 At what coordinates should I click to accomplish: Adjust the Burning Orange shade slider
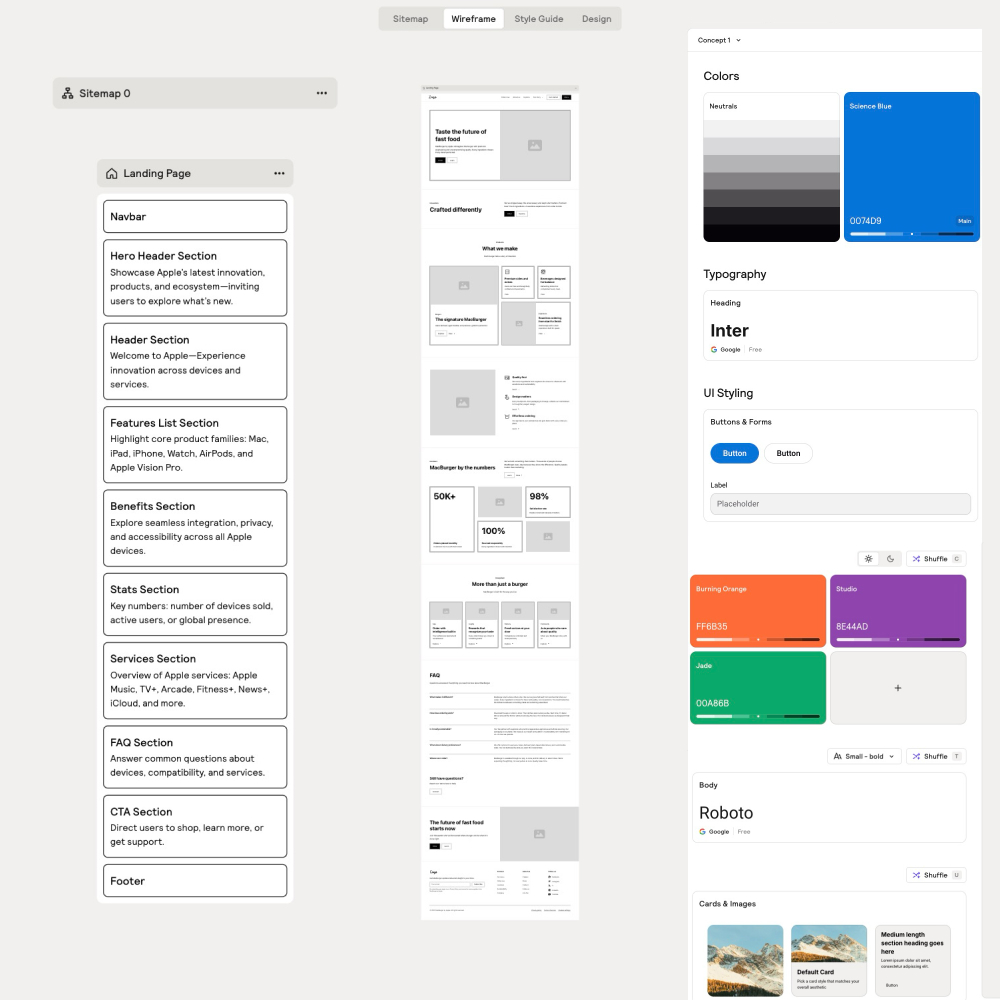[758, 640]
